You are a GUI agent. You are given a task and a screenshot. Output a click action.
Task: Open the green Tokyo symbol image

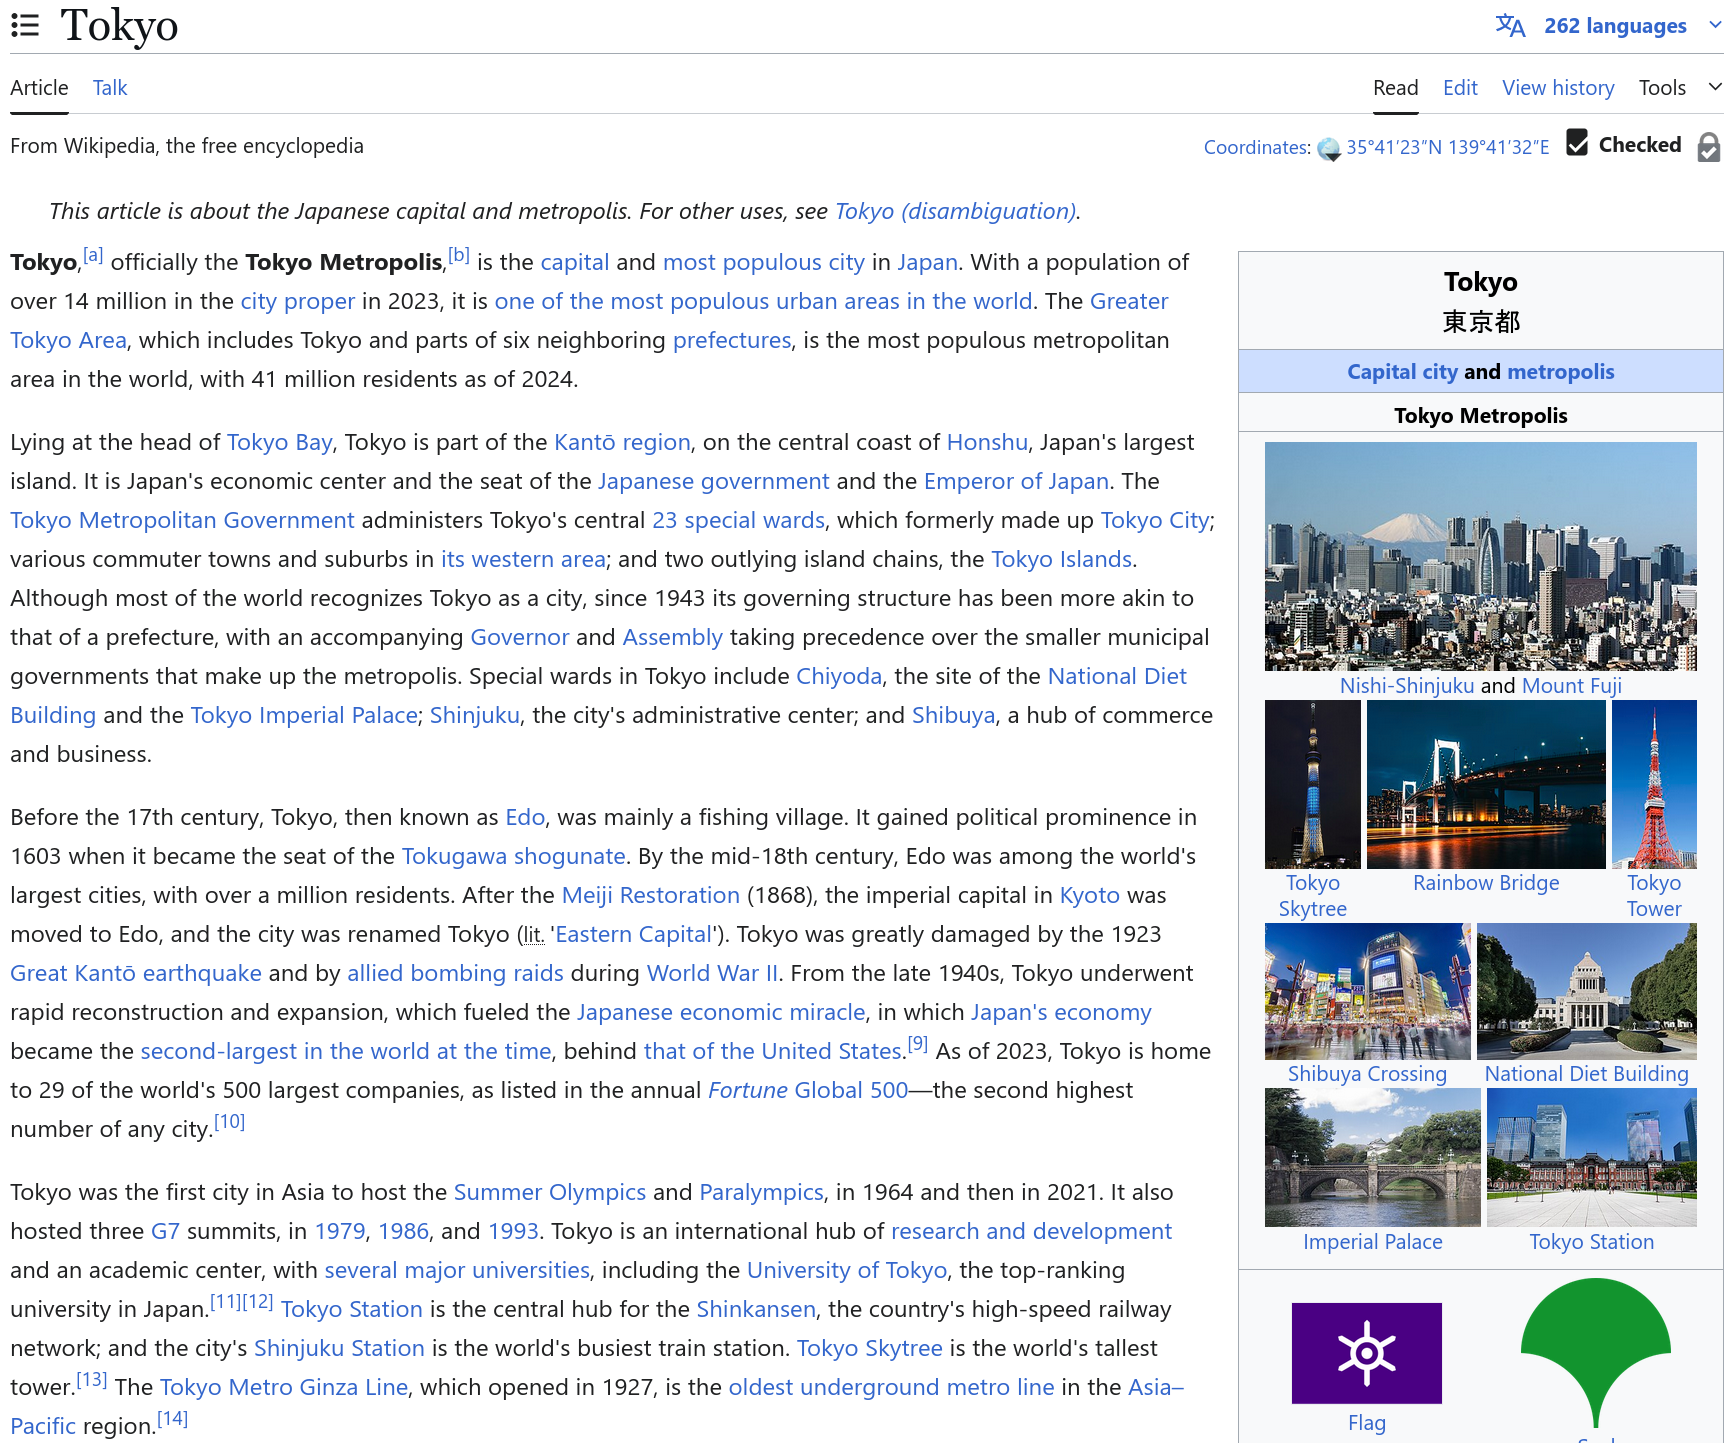pos(1595,1352)
